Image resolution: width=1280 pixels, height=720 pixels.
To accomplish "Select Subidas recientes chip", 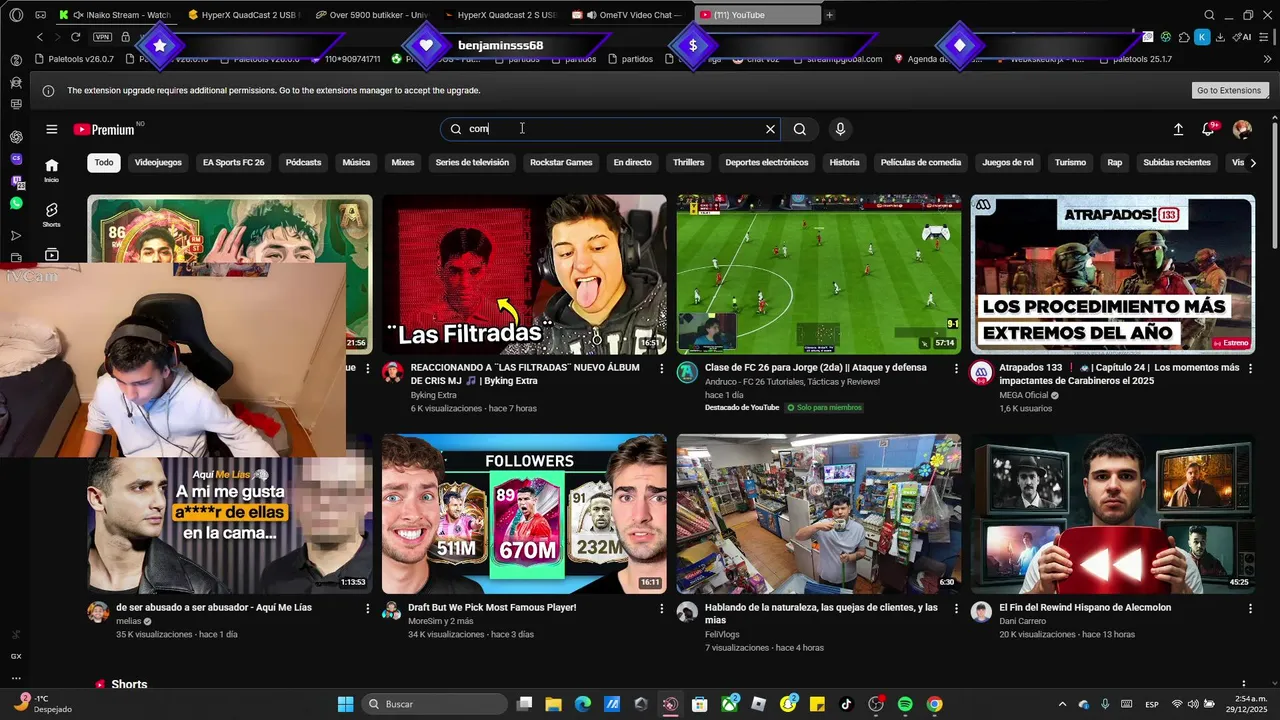I will (x=1177, y=162).
